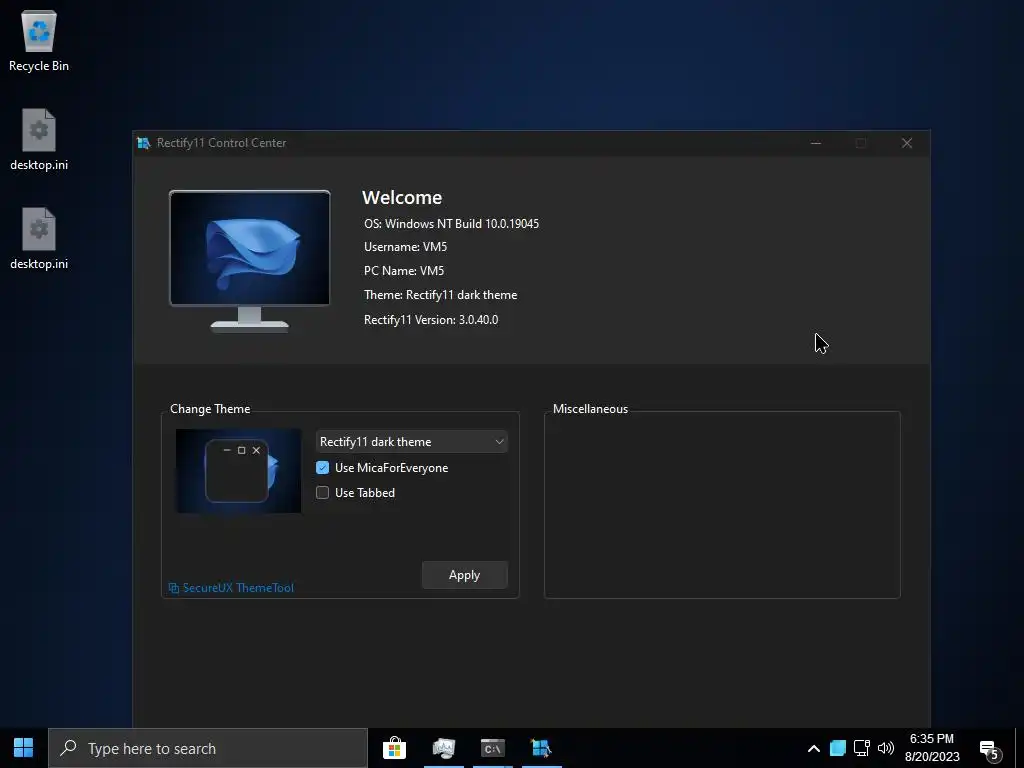Image resolution: width=1024 pixels, height=768 pixels.
Task: Select the upper desktop.ini file icon
Action: 39,140
